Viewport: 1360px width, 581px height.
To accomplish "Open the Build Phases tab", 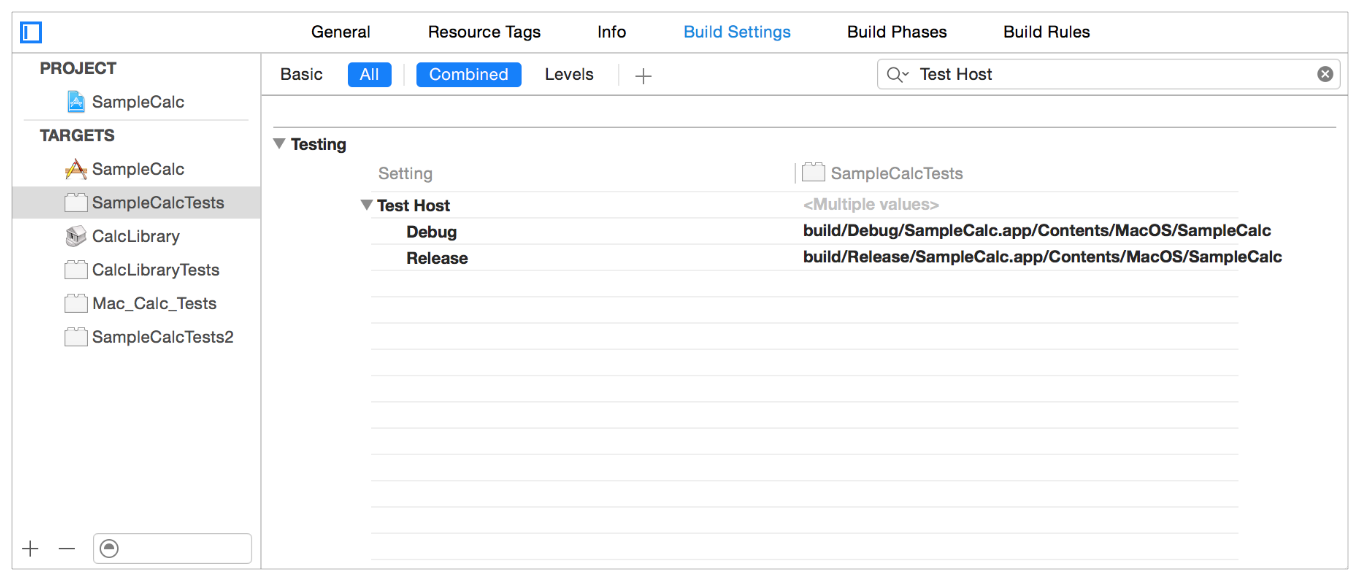I will (896, 32).
